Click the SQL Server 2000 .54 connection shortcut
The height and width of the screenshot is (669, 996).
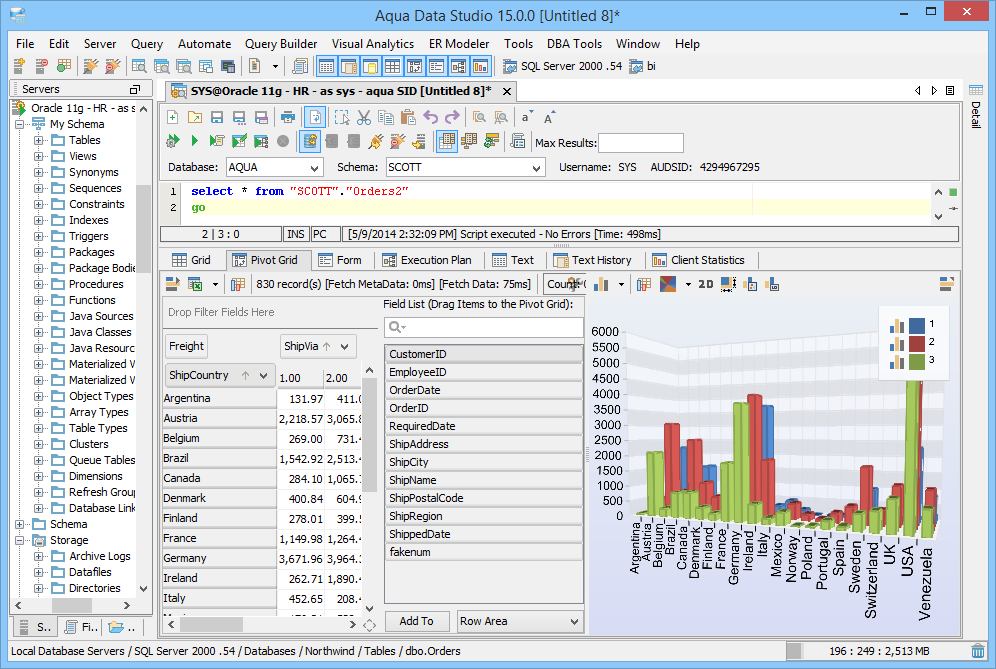coord(562,66)
